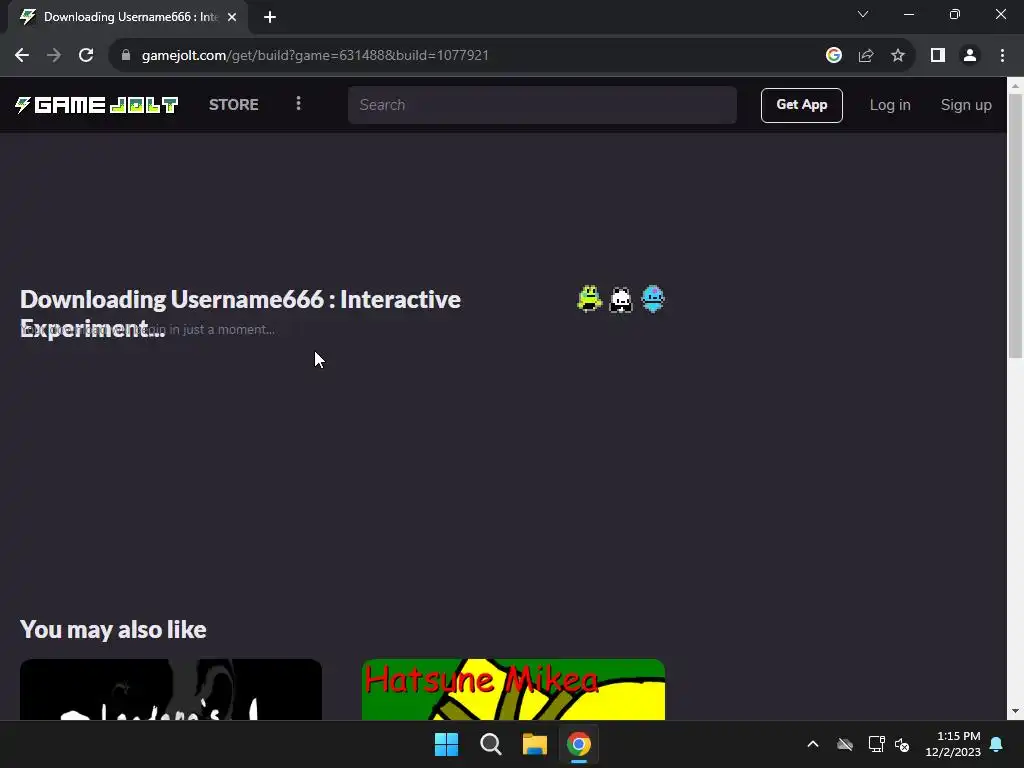Click the OneDrive cloud tray icon

pyautogui.click(x=845, y=744)
